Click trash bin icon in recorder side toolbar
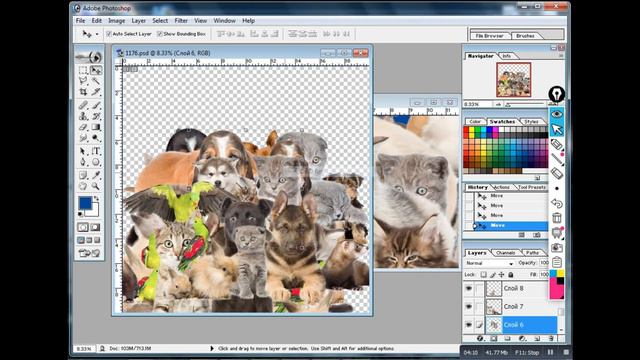Viewport: 640px width, 360px height. 557,217
